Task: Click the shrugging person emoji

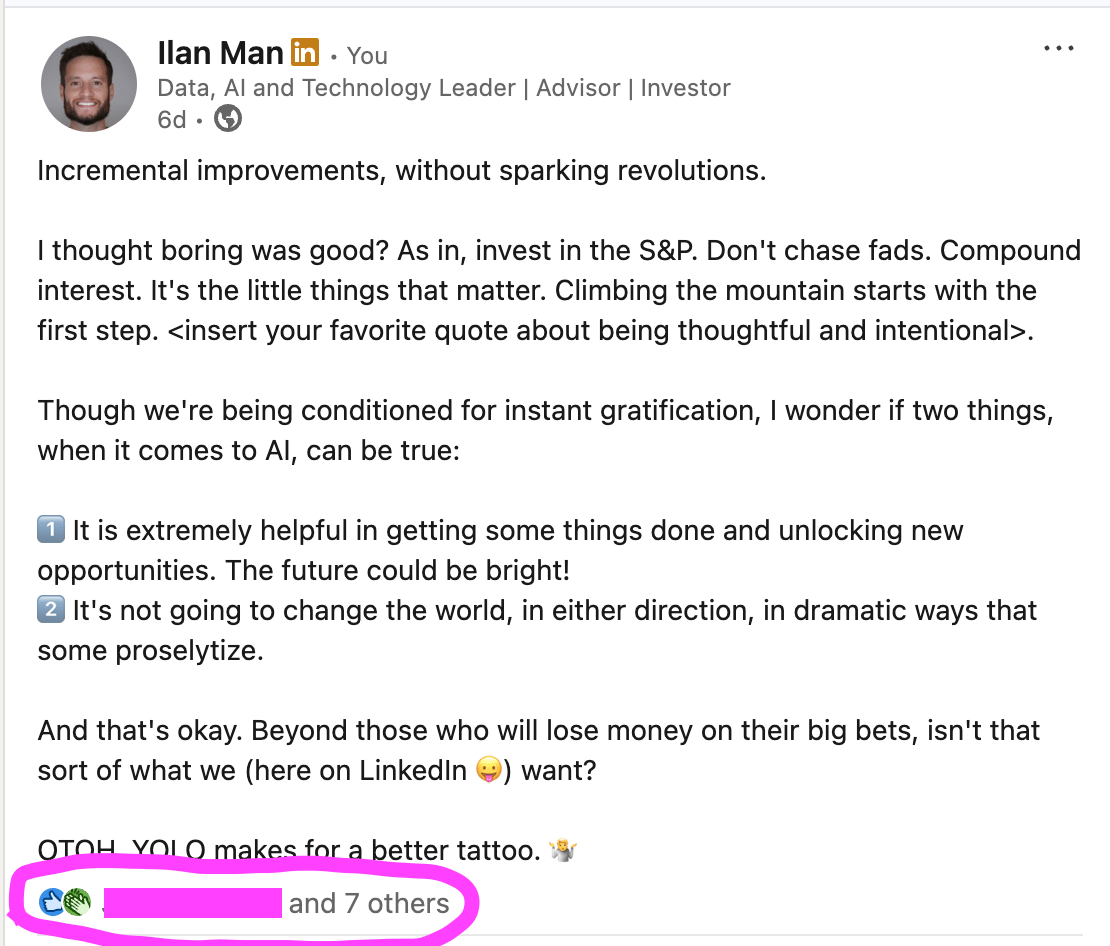Action: click(x=563, y=849)
